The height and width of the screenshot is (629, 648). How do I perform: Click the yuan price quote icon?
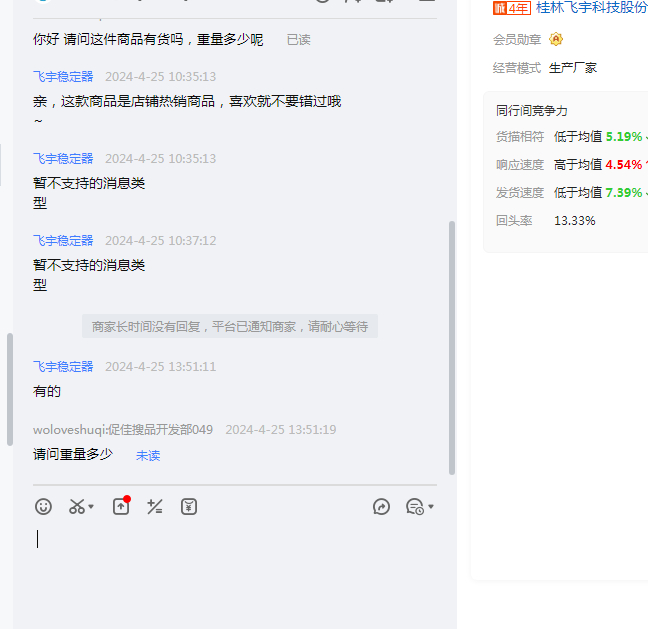(x=188, y=507)
